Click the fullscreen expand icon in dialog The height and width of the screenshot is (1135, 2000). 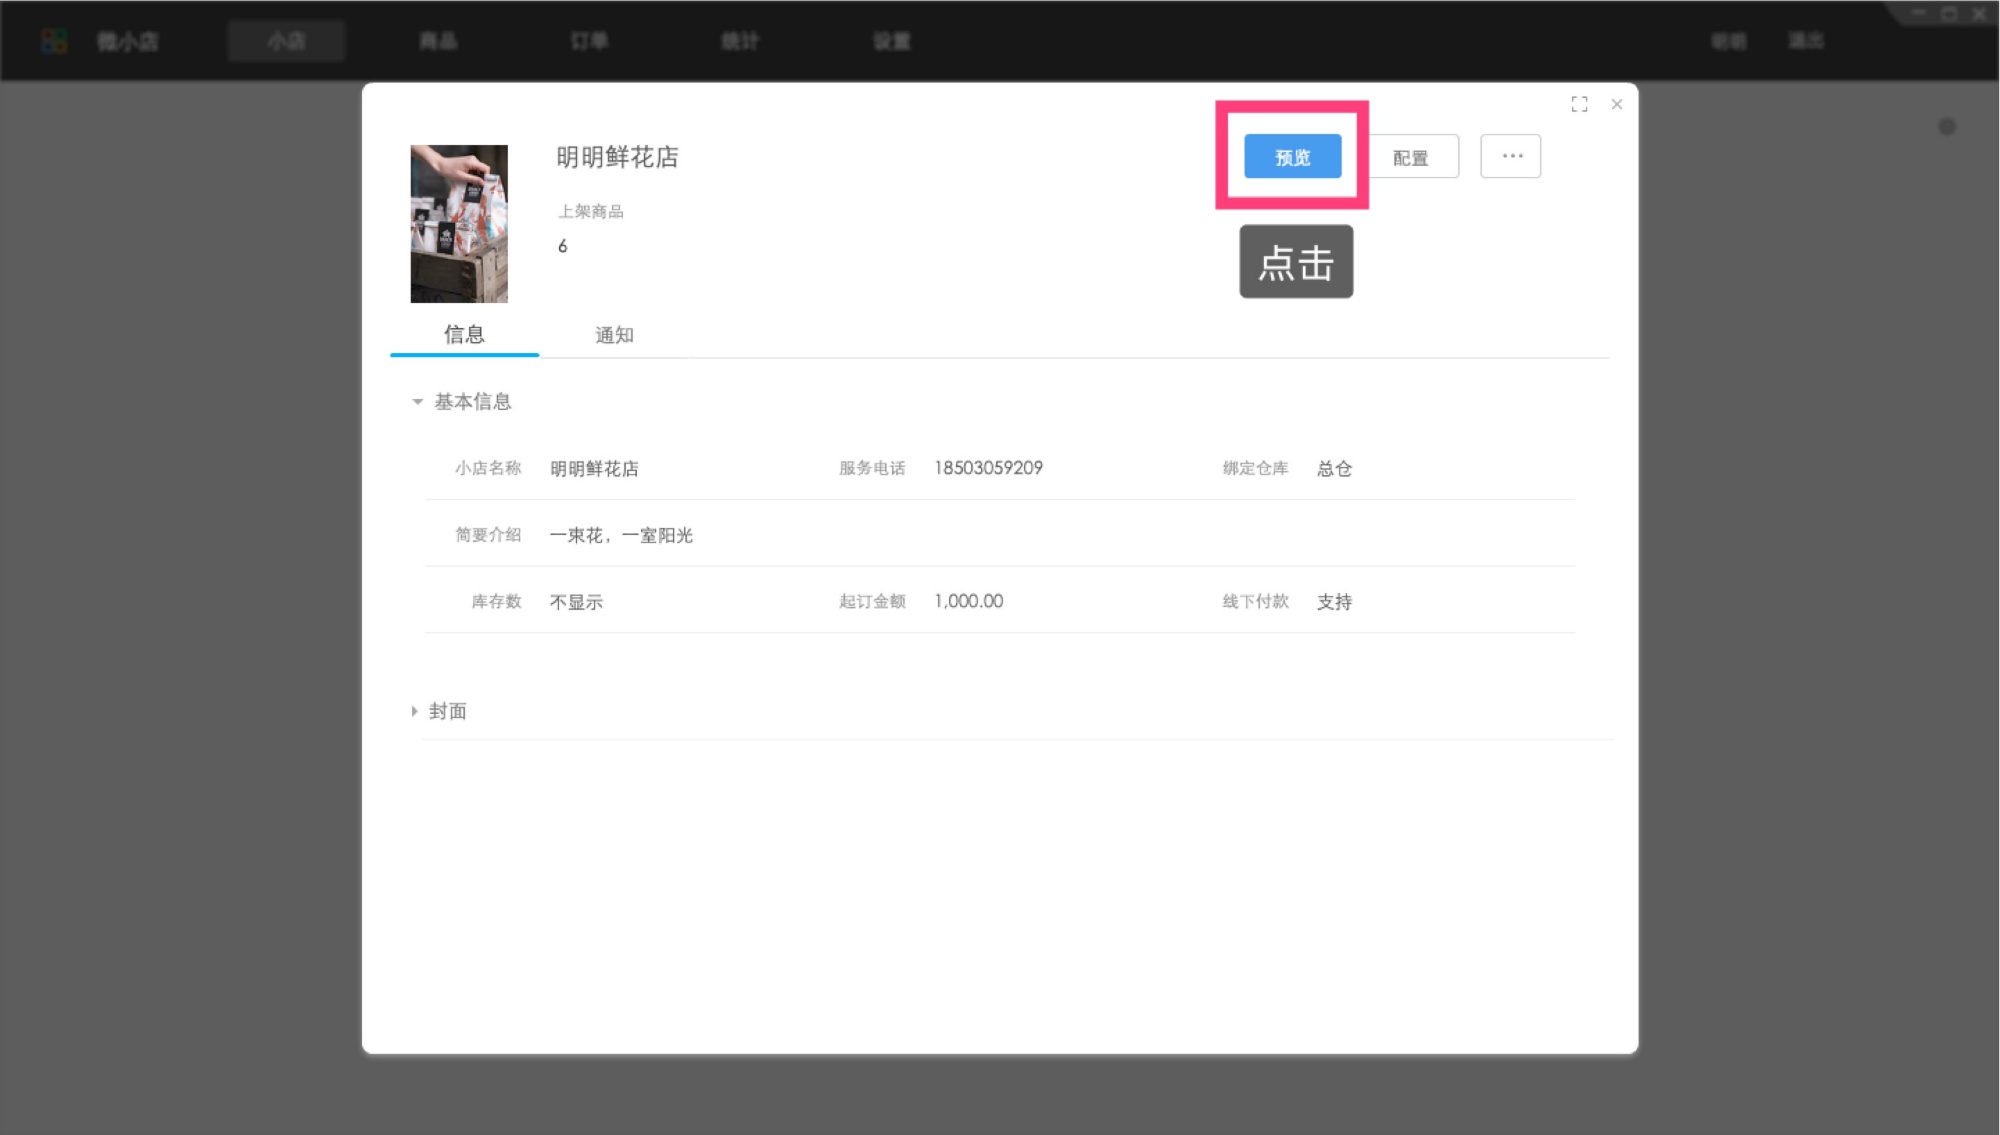click(x=1579, y=104)
